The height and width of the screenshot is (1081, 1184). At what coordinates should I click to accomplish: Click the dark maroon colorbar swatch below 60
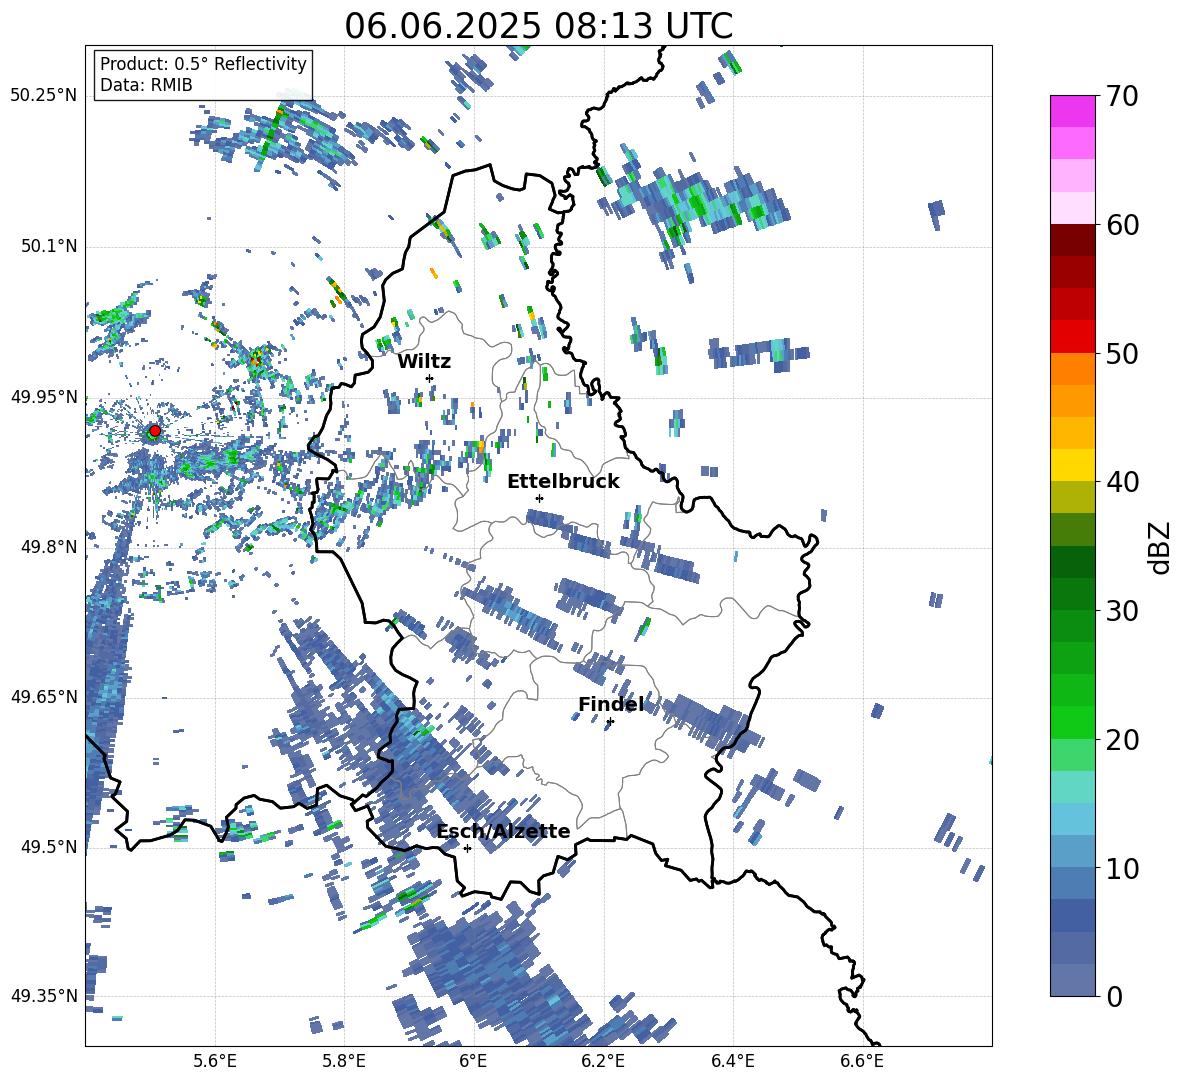tap(1072, 240)
